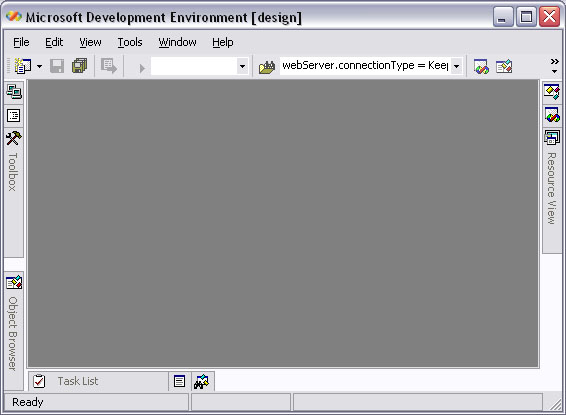This screenshot has width=566, height=415.
Task: Close the Microsoft Development Environment window
Action: 549,17
